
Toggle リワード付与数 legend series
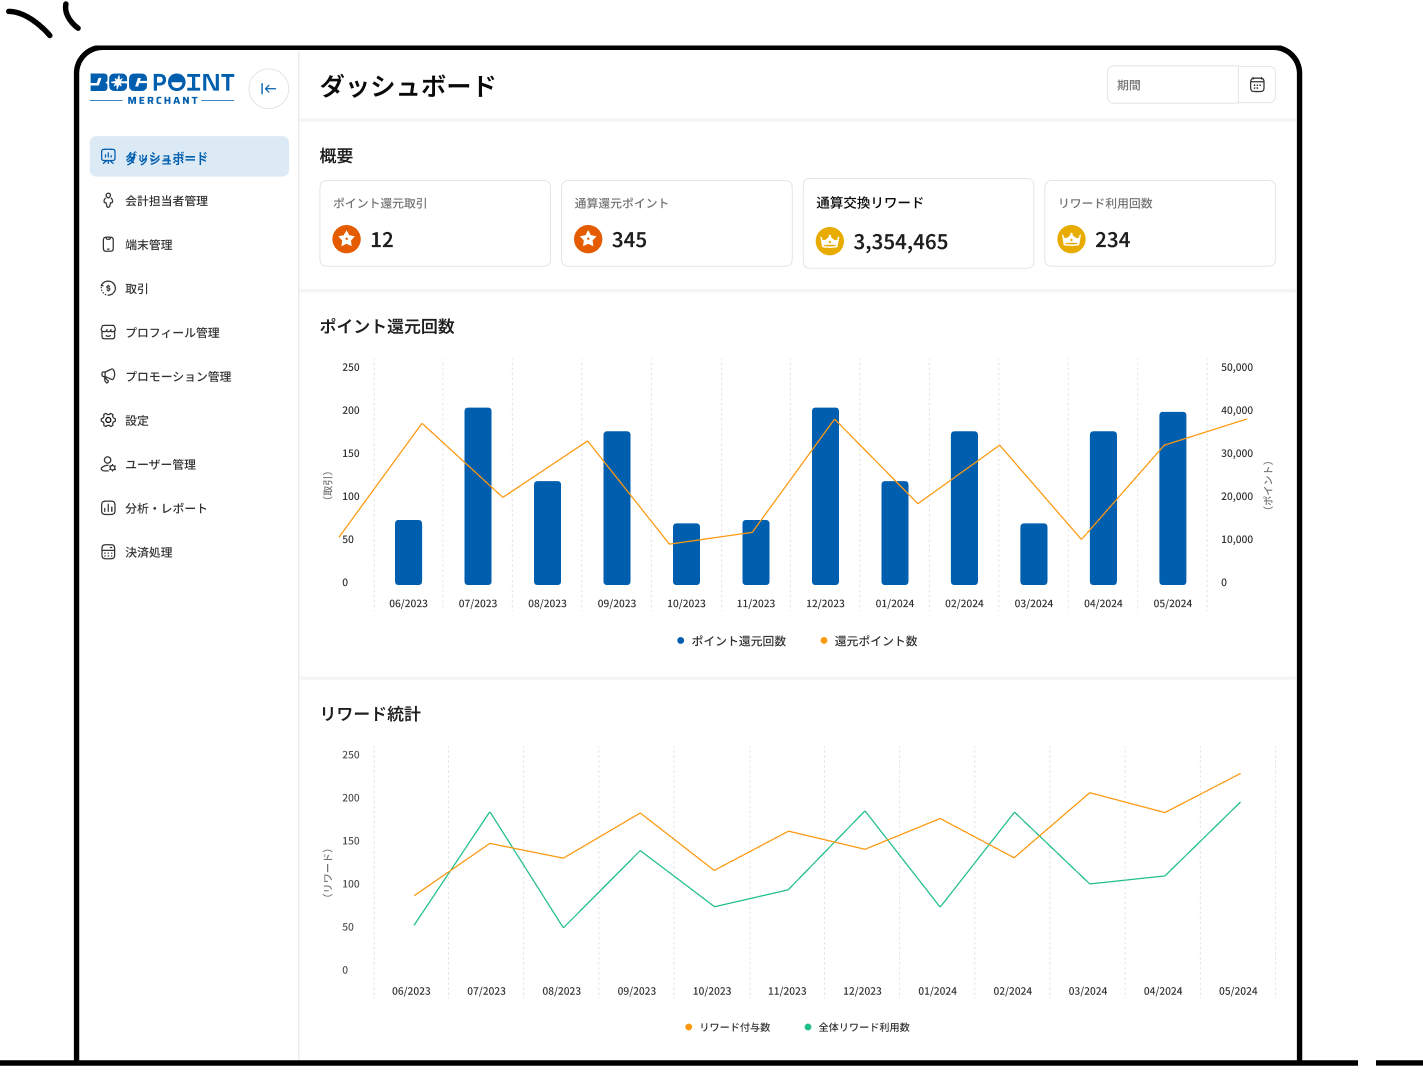(x=728, y=1027)
